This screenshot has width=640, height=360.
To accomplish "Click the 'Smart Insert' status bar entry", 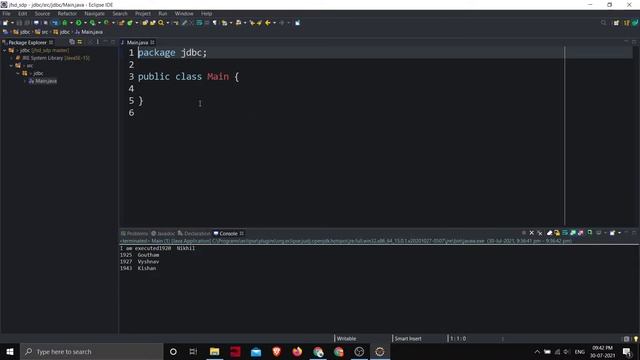I will click(x=408, y=338).
